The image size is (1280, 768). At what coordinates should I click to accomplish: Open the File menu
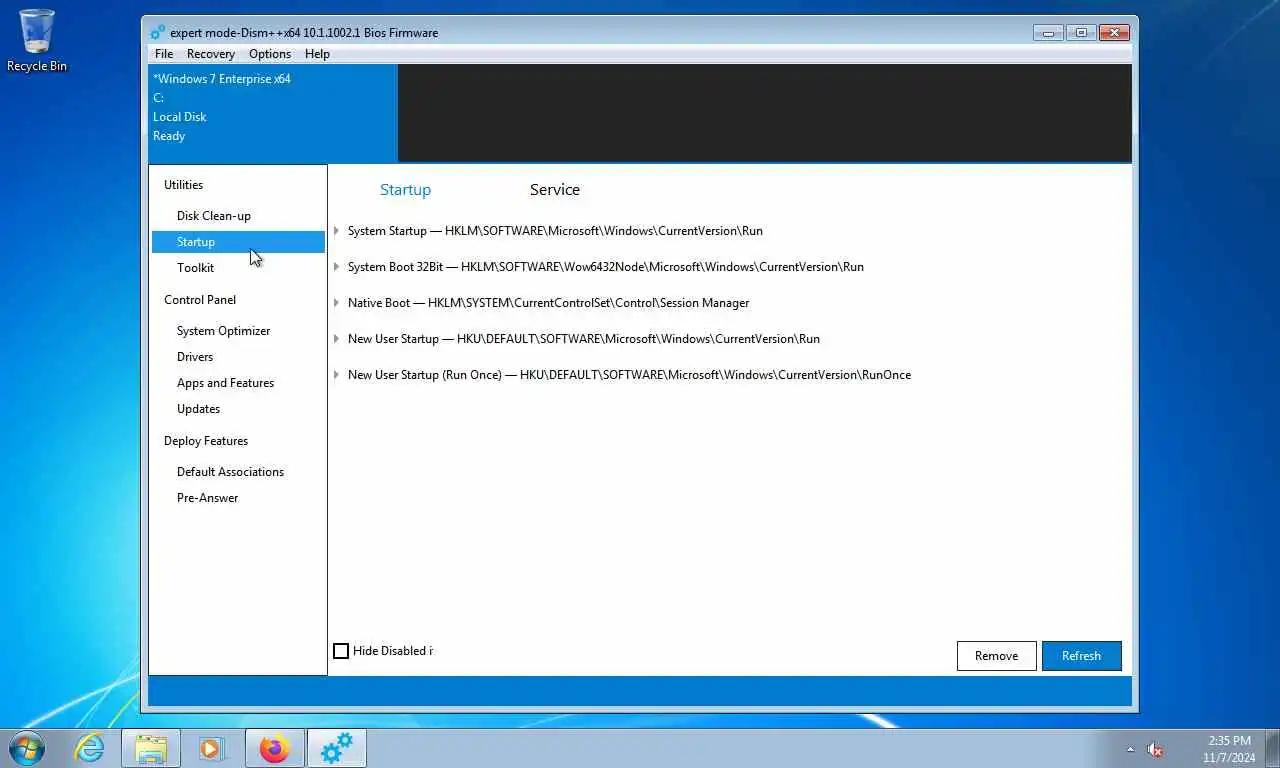[164, 54]
